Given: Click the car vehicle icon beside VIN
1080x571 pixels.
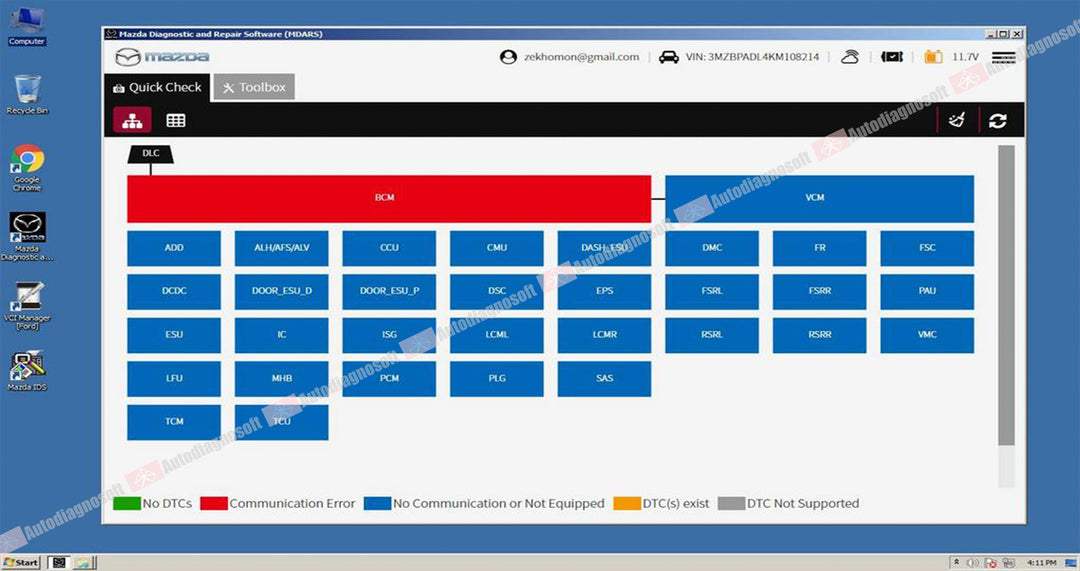Looking at the screenshot, I should [x=669, y=56].
